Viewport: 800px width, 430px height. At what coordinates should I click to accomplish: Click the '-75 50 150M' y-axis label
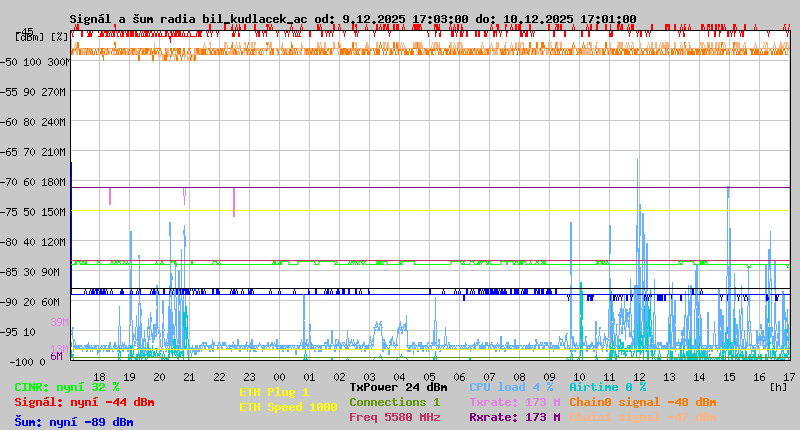(x=33, y=212)
